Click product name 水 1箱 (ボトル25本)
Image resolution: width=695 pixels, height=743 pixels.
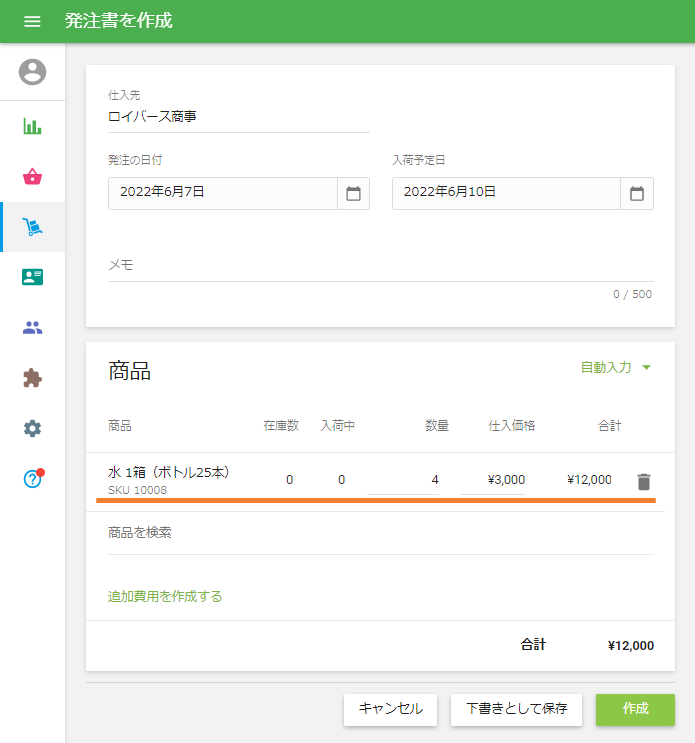(x=169, y=472)
